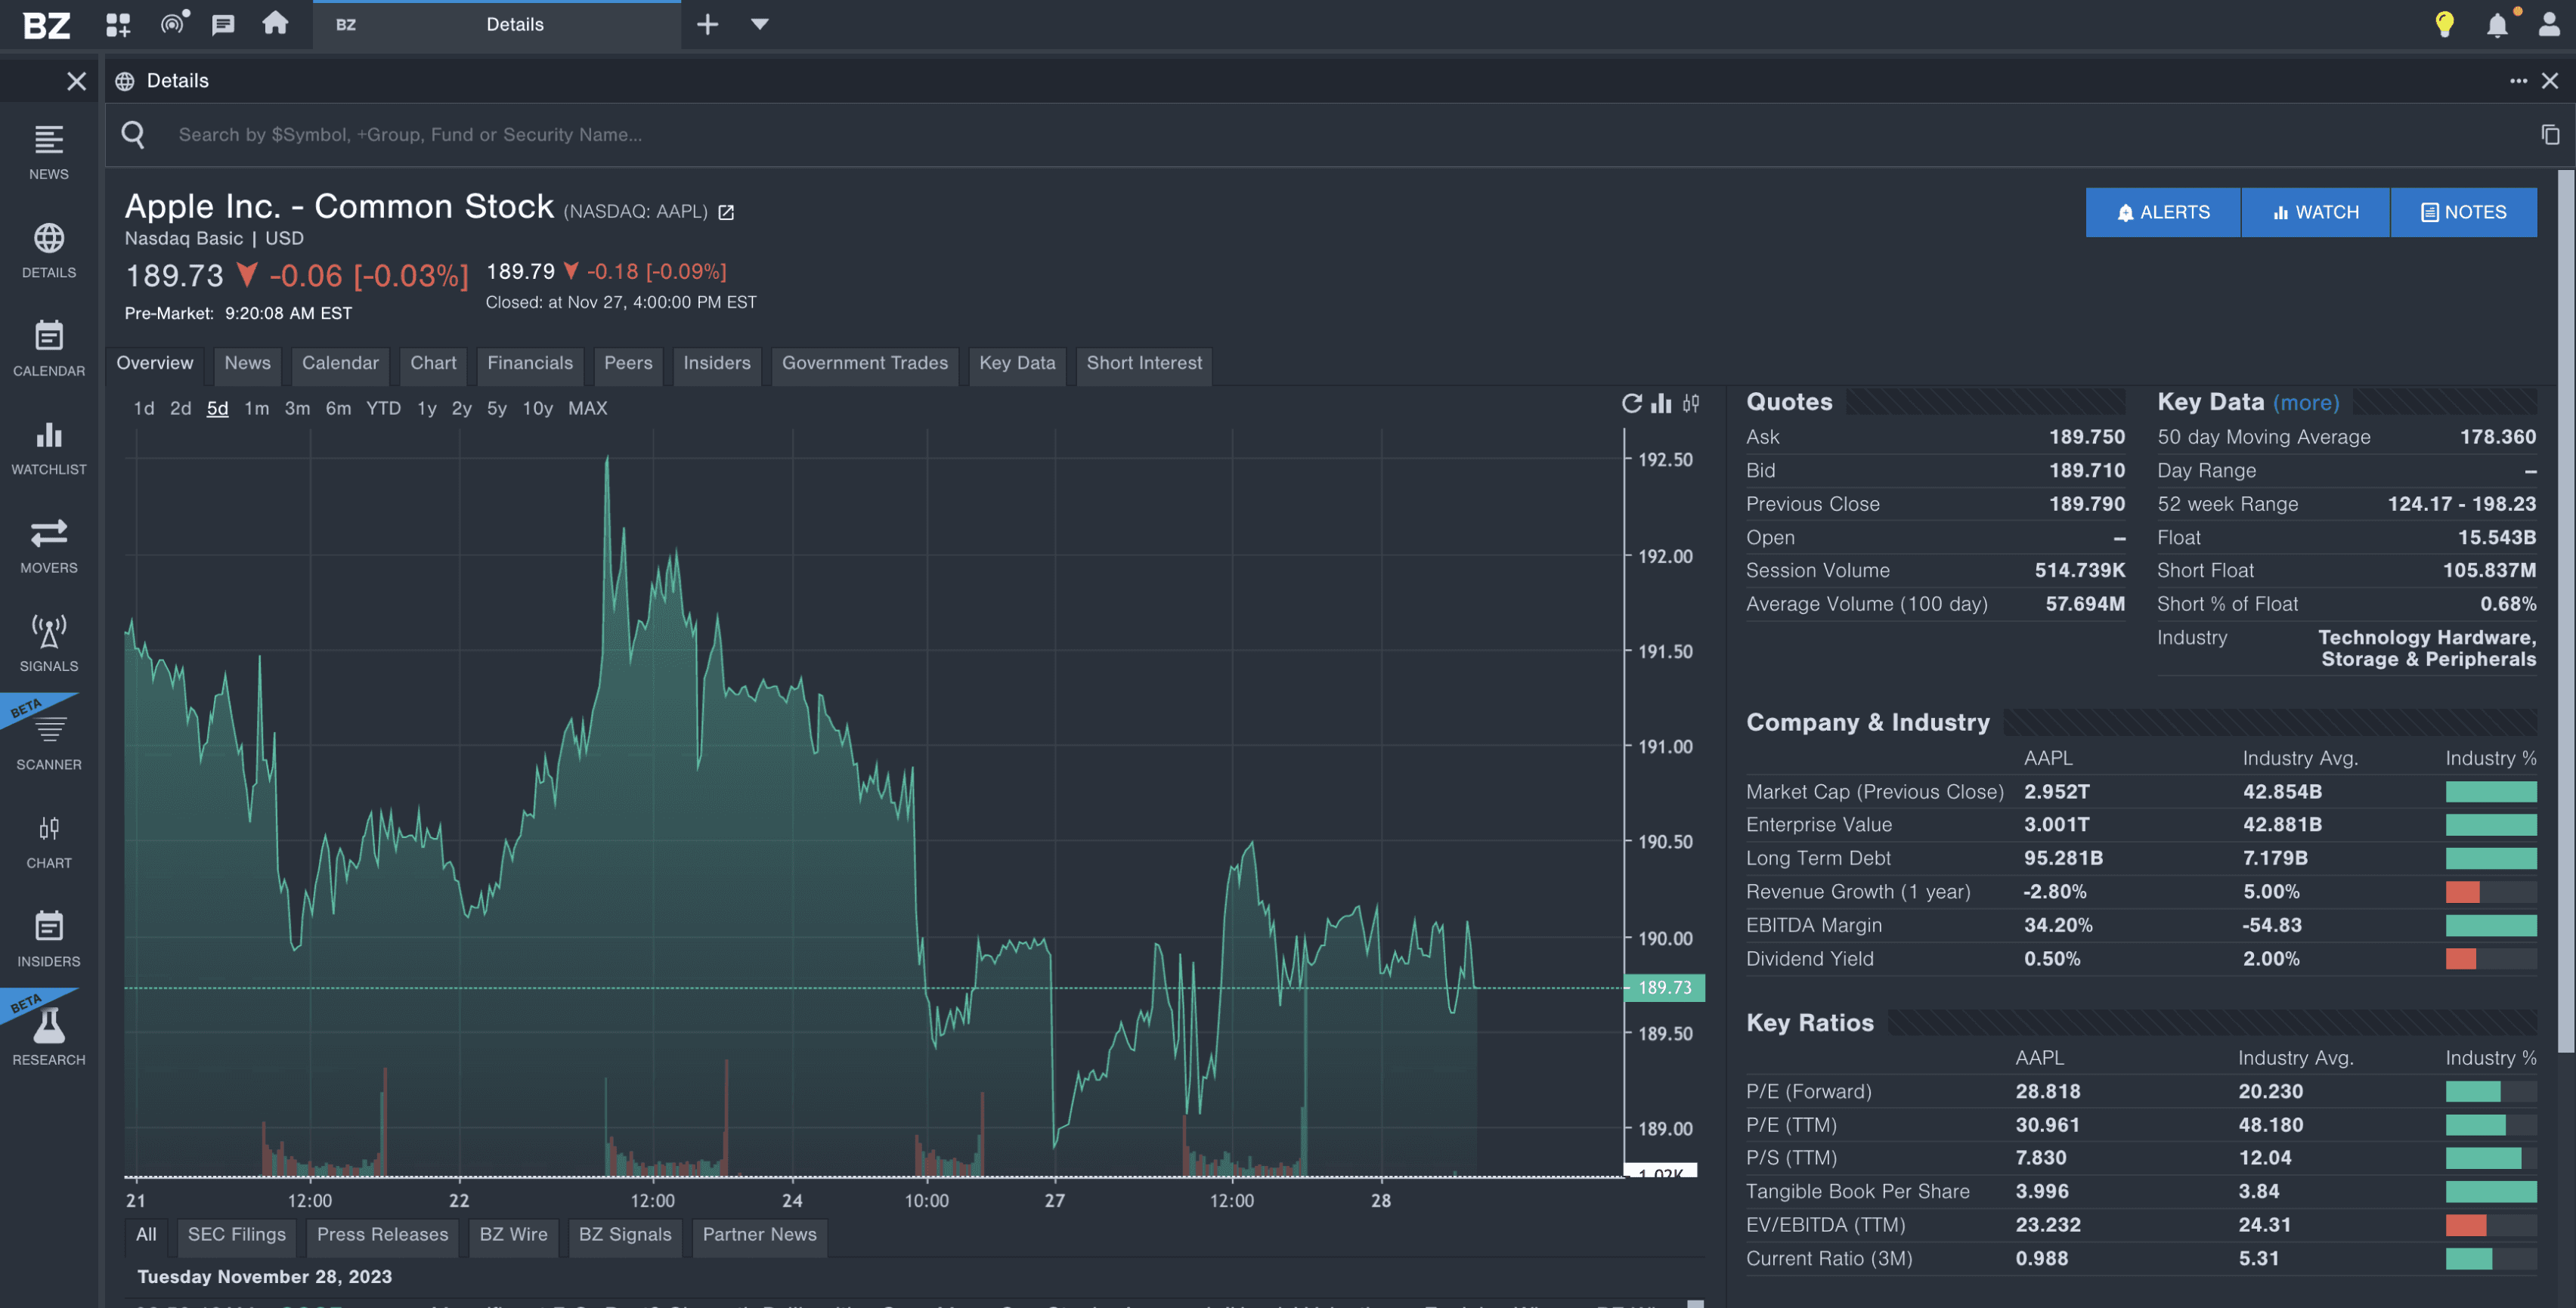Switch to the Short Interest tab

pyautogui.click(x=1144, y=363)
